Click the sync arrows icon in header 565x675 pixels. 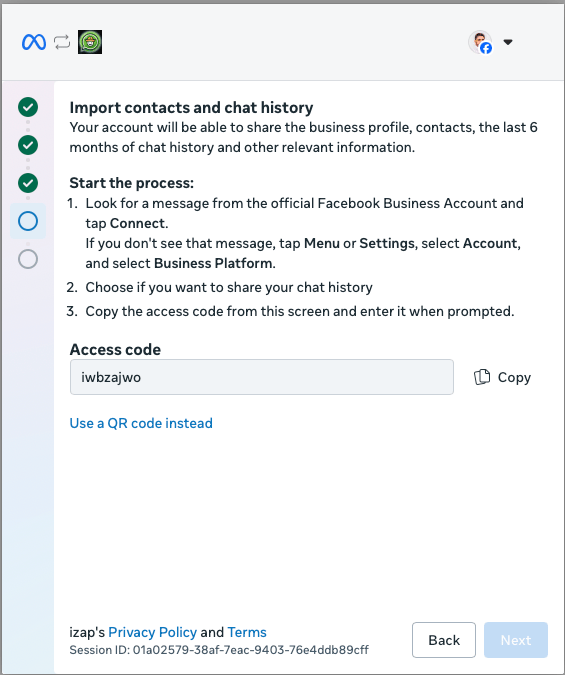[x=62, y=42]
